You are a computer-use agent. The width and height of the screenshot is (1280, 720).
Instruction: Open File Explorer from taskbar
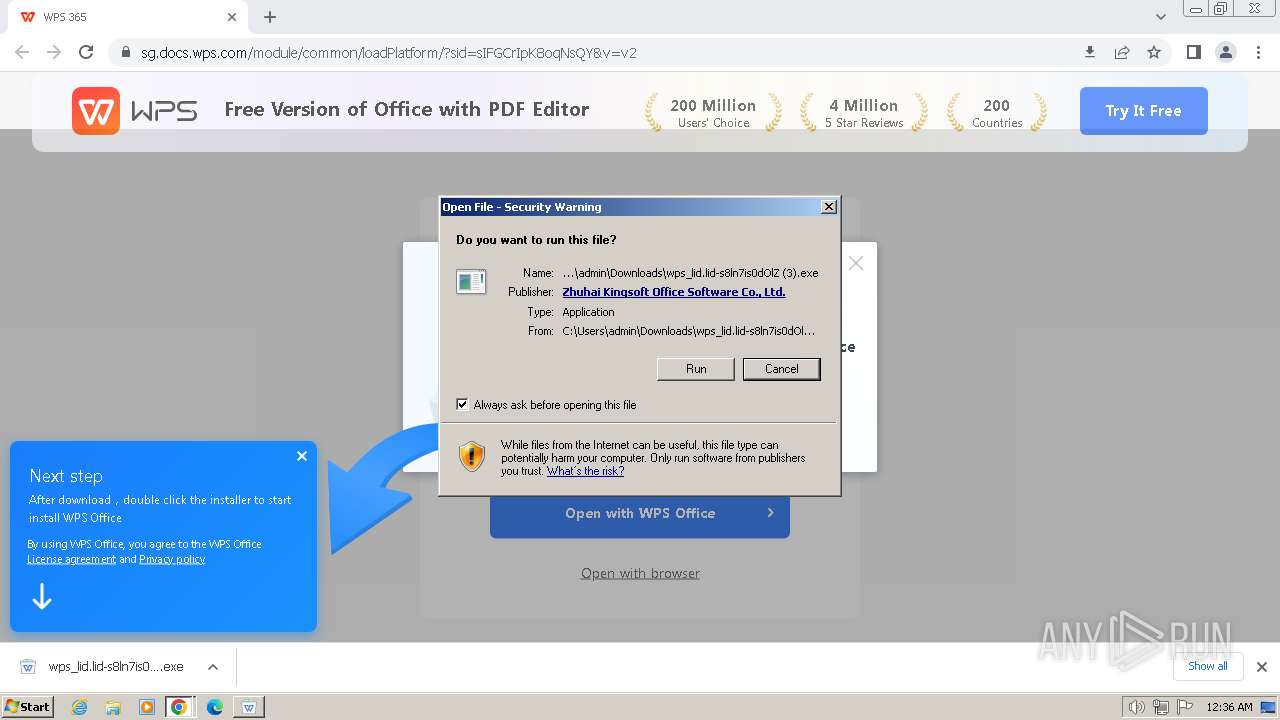113,707
